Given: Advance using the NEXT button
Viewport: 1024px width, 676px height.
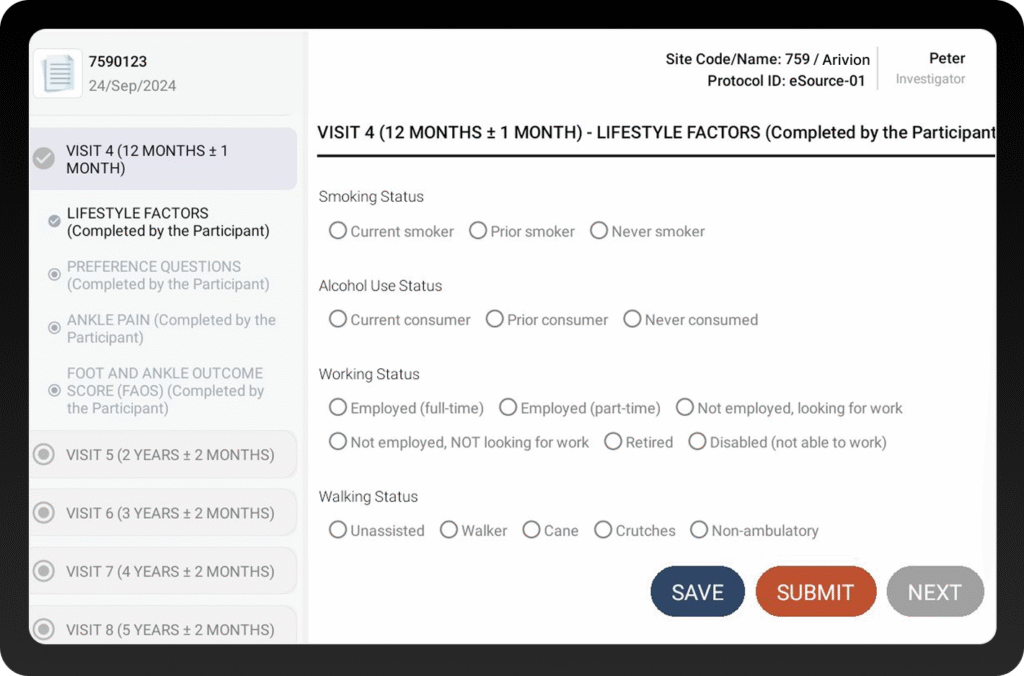Looking at the screenshot, I should tap(935, 591).
